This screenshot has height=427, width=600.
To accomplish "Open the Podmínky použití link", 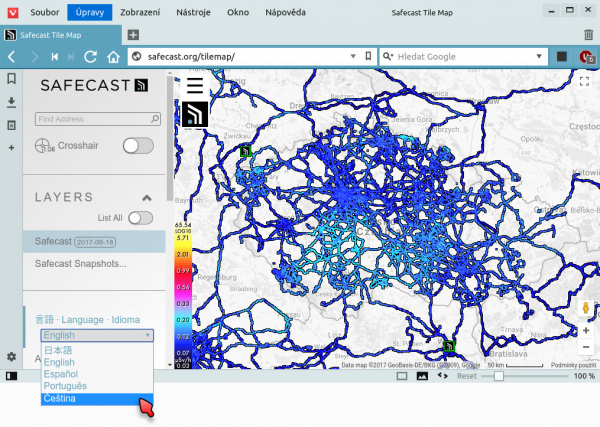I will [572, 365].
